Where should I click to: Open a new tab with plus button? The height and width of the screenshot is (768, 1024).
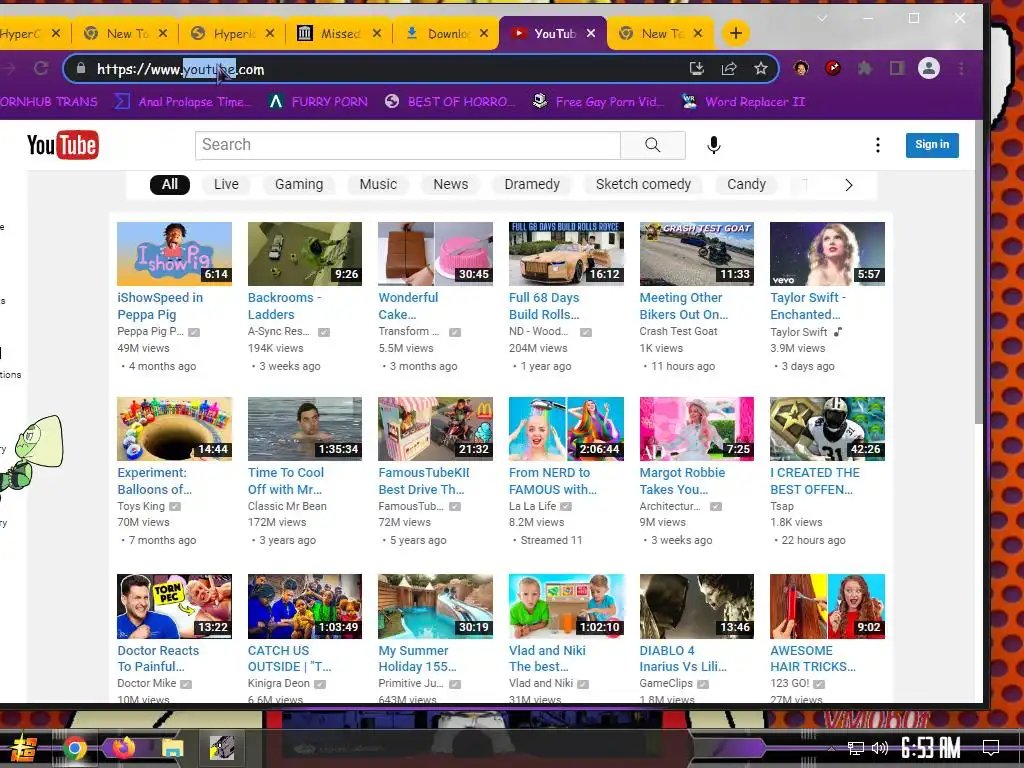coord(735,33)
